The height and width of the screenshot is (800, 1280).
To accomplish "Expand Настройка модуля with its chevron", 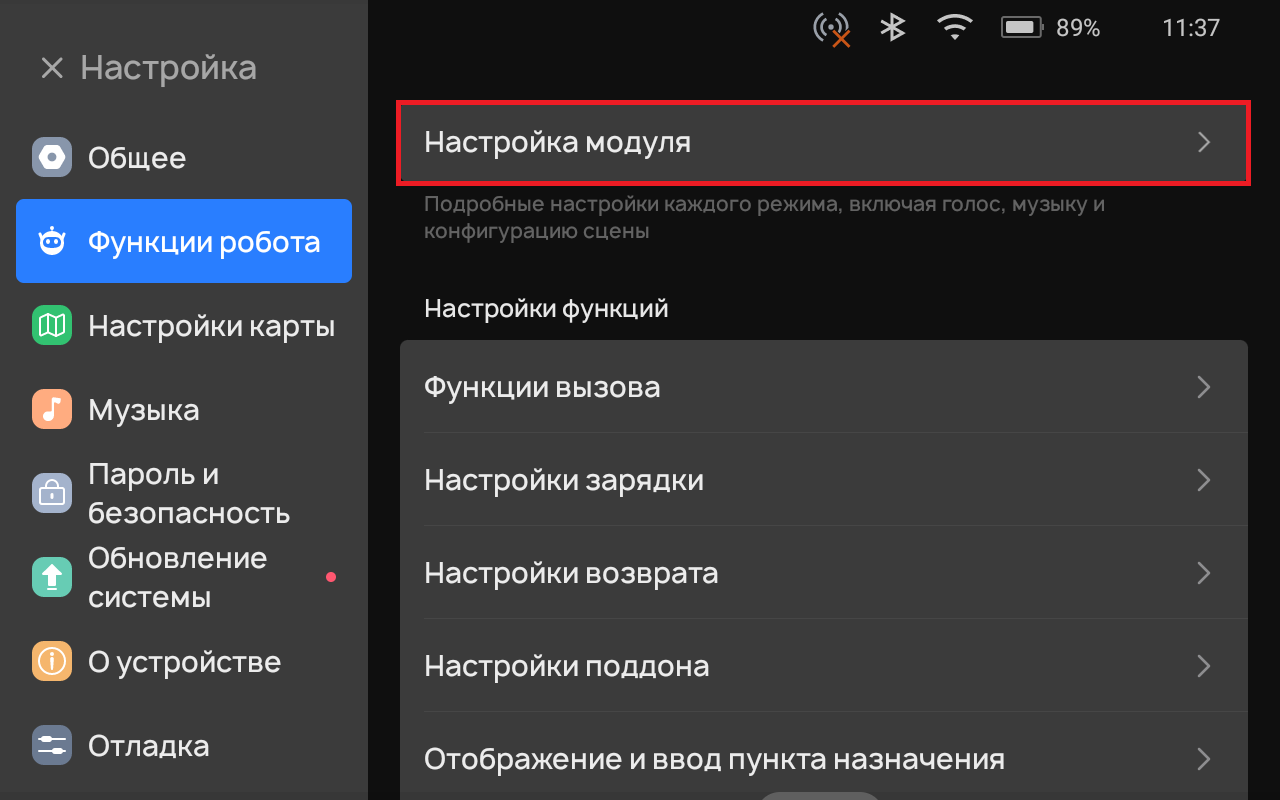I will click(x=1204, y=143).
